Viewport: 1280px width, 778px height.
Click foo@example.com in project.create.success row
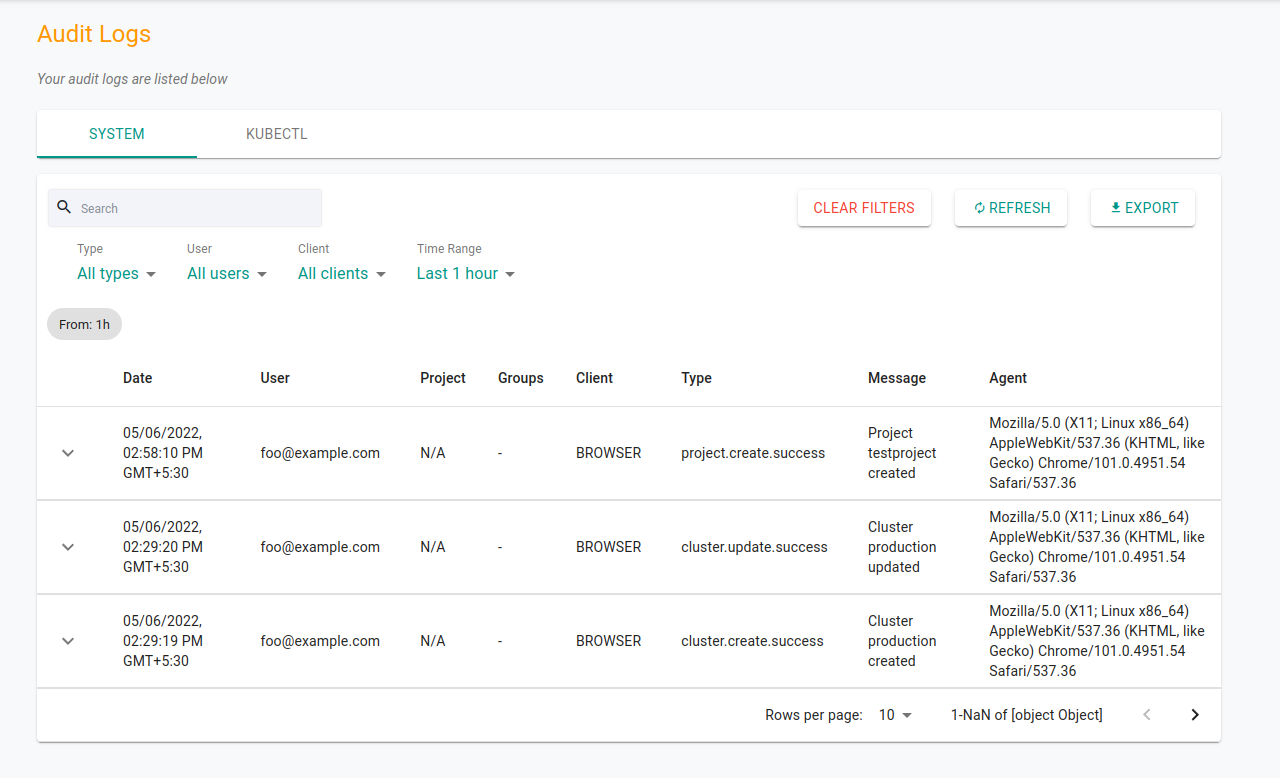pos(320,453)
